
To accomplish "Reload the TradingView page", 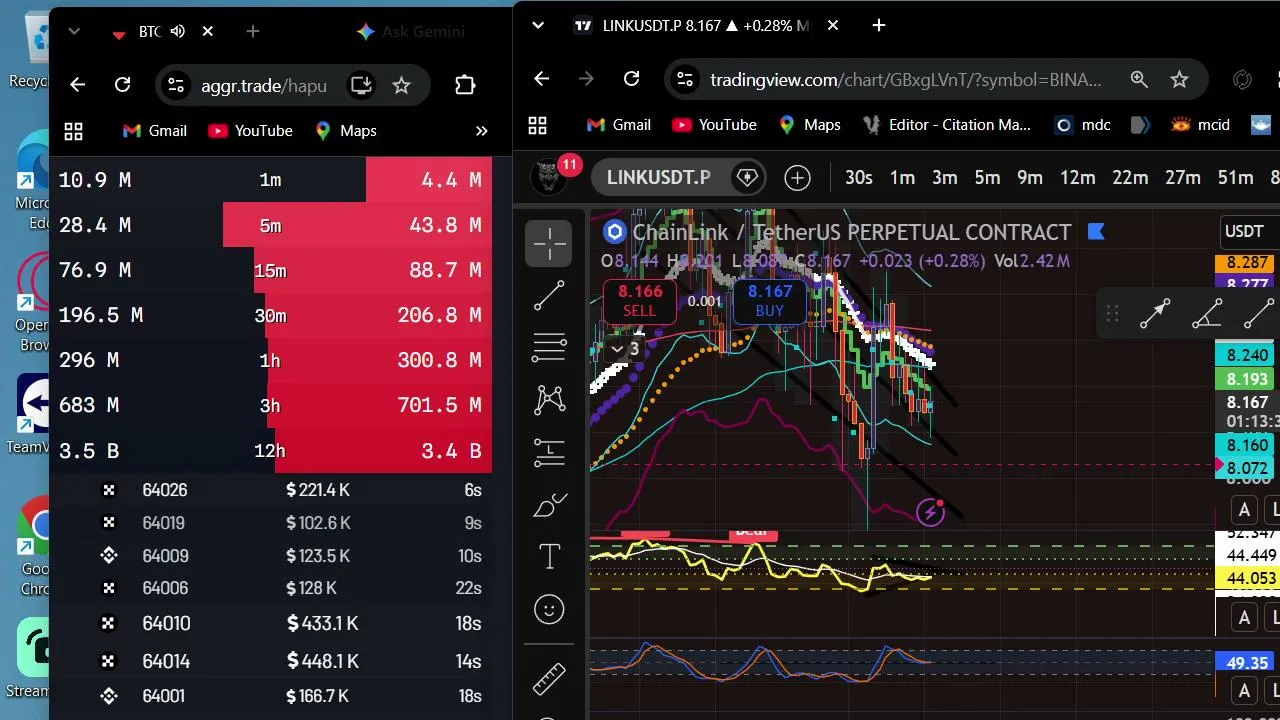I will pyautogui.click(x=631, y=79).
